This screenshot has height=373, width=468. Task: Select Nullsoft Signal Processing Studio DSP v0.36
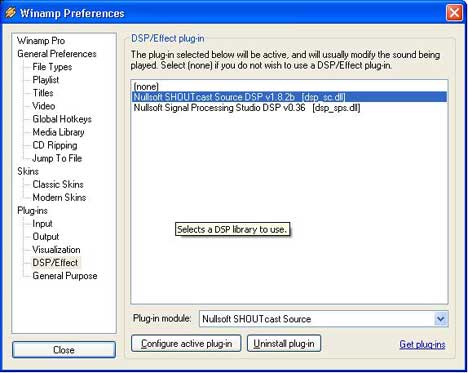pos(289,108)
